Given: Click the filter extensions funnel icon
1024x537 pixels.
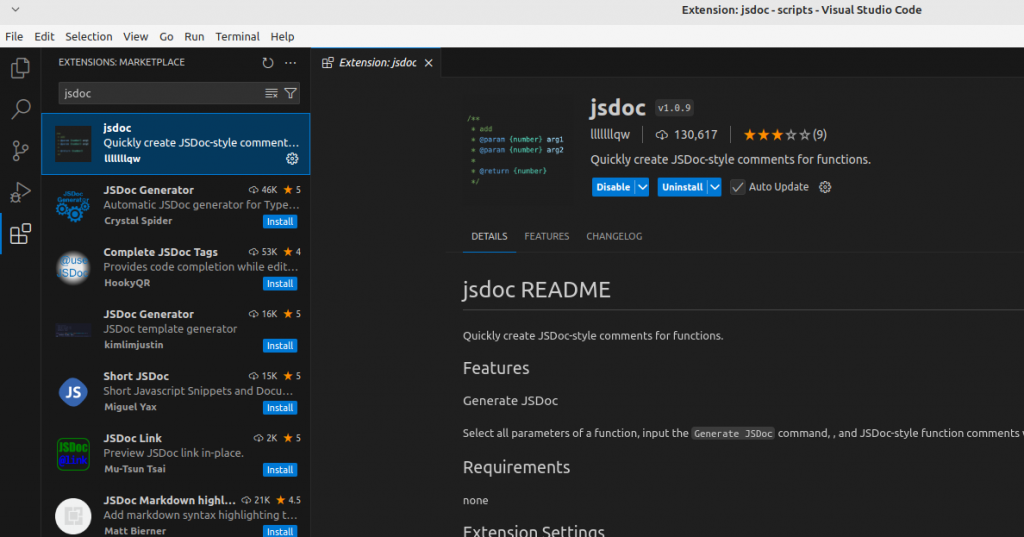Looking at the screenshot, I should point(290,93).
